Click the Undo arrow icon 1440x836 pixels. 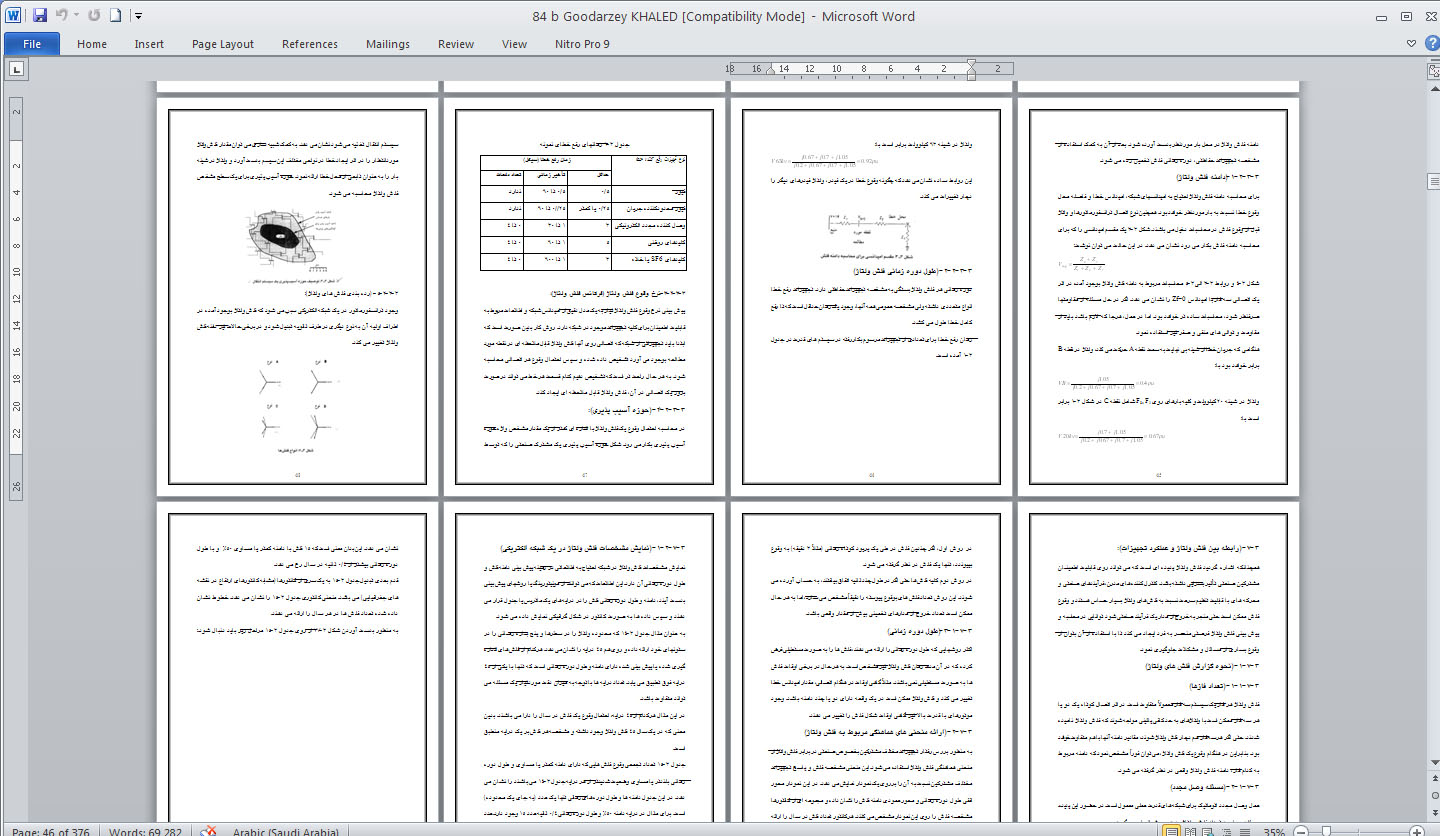point(62,16)
